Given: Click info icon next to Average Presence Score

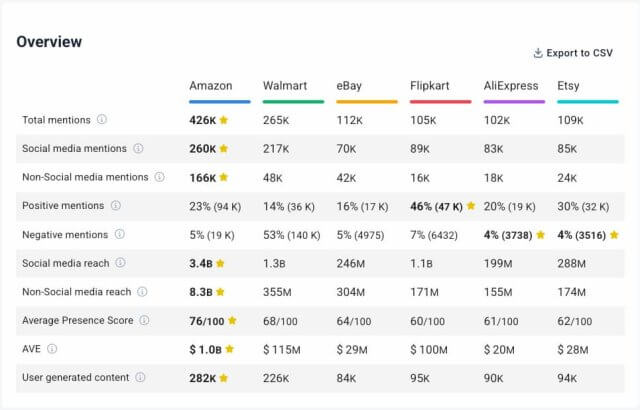Looking at the screenshot, I should click(x=144, y=320).
